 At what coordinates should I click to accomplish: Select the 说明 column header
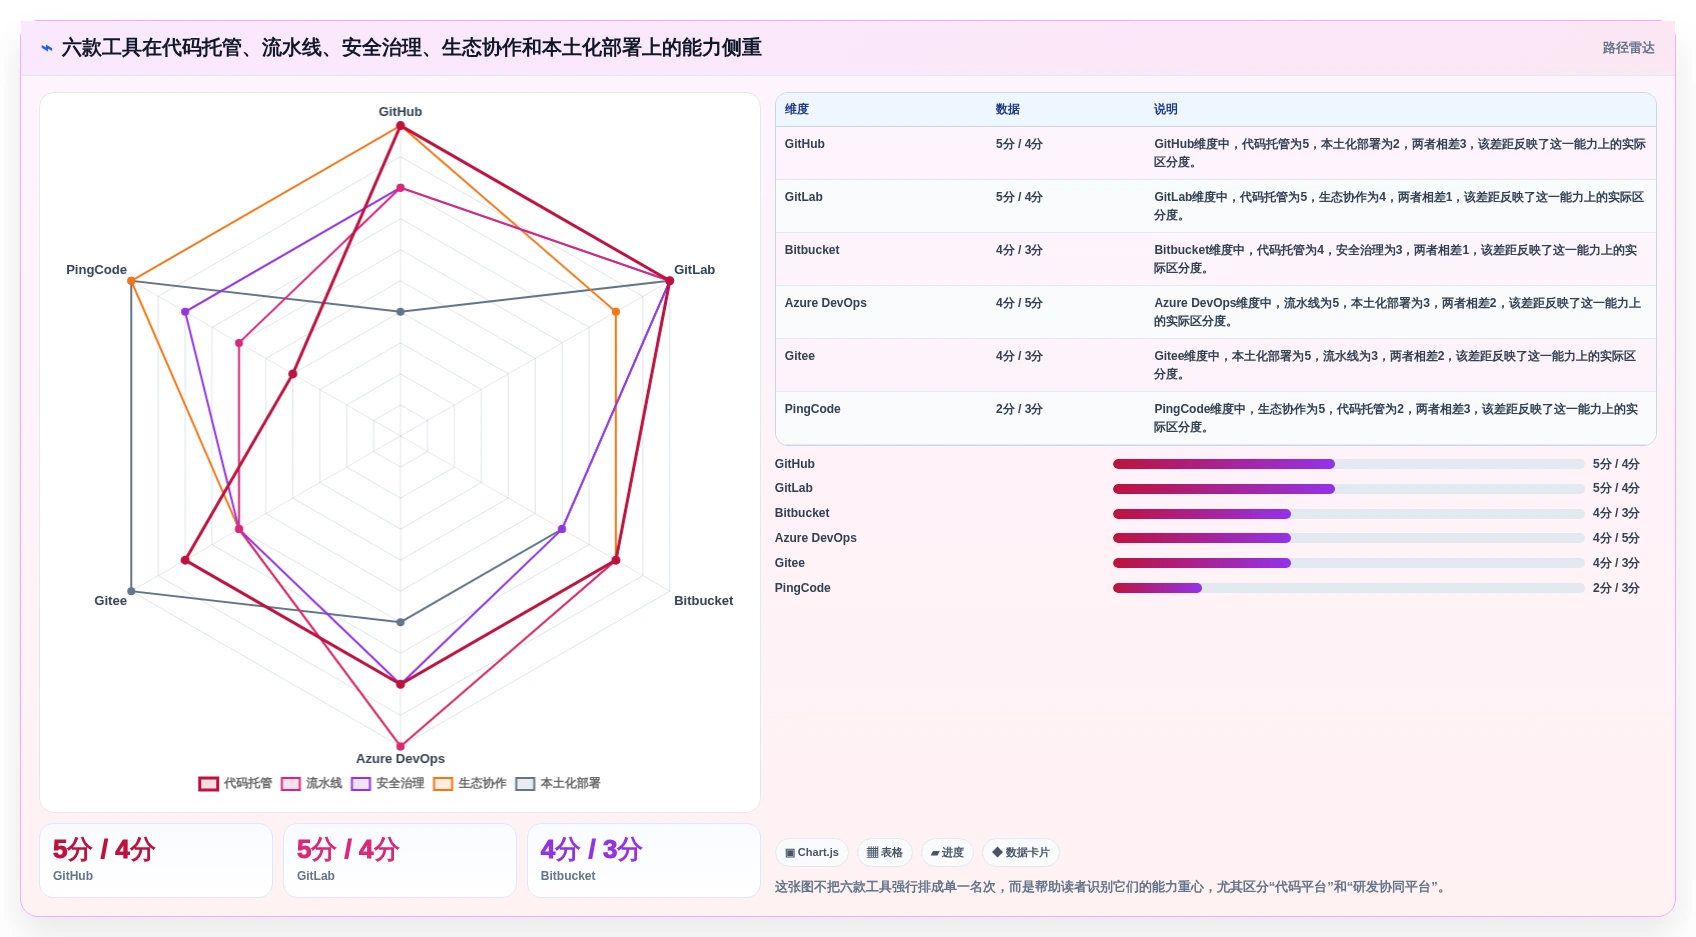(1166, 110)
